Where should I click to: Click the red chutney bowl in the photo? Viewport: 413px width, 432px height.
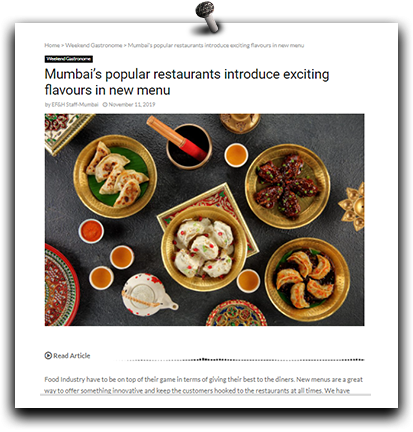point(91,231)
